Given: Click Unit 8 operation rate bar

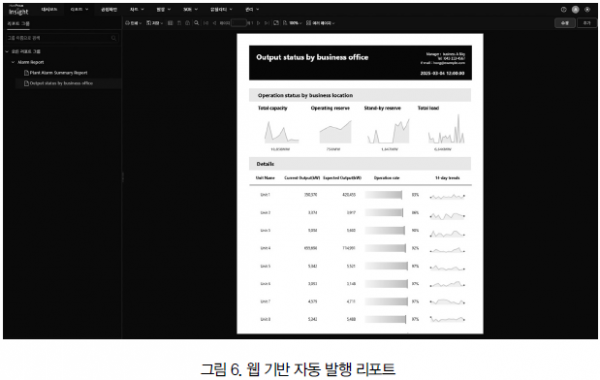Looking at the screenshot, I should (x=385, y=319).
